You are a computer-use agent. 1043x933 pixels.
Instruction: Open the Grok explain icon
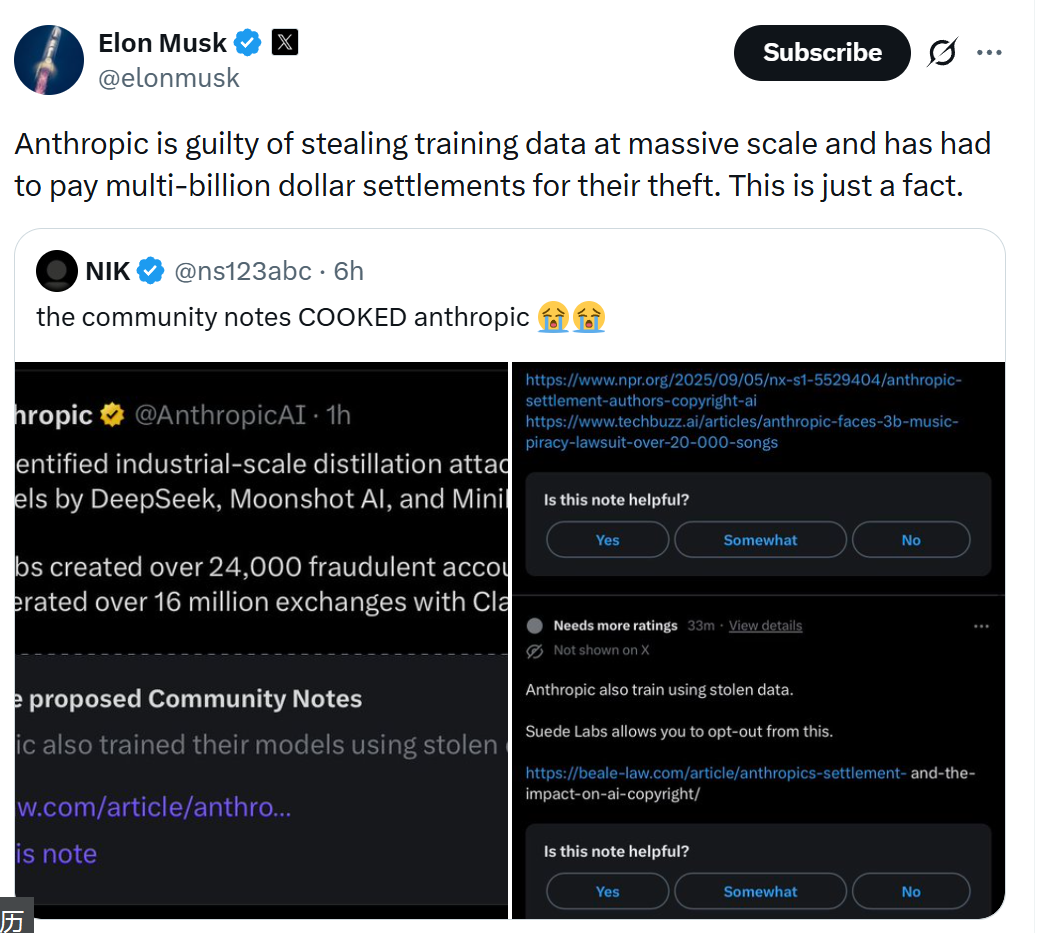click(x=942, y=53)
